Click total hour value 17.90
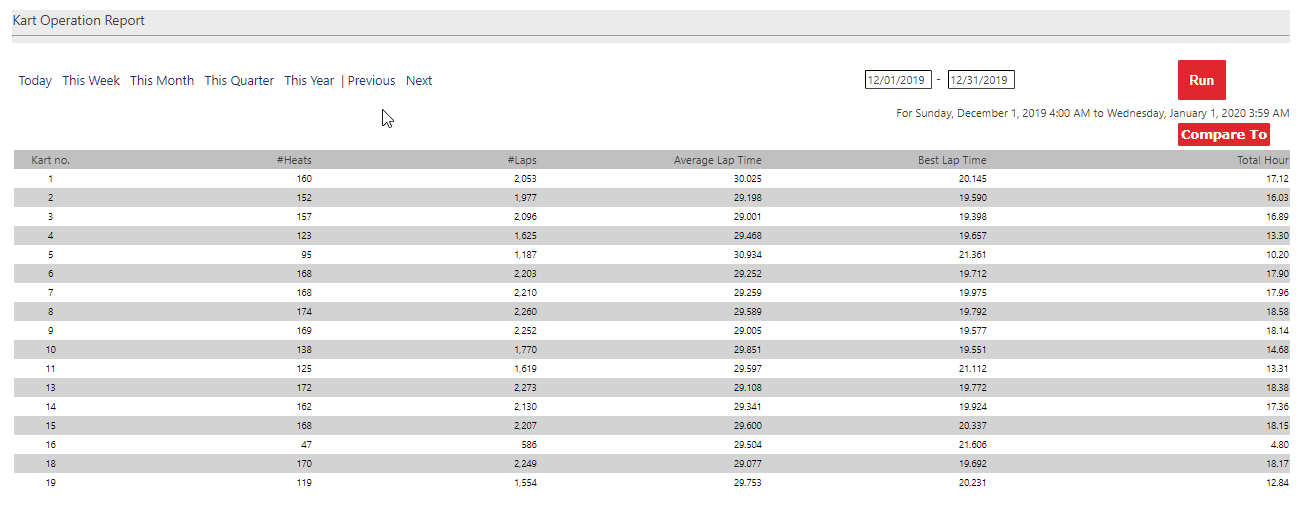The height and width of the screenshot is (508, 1307). [x=1277, y=274]
